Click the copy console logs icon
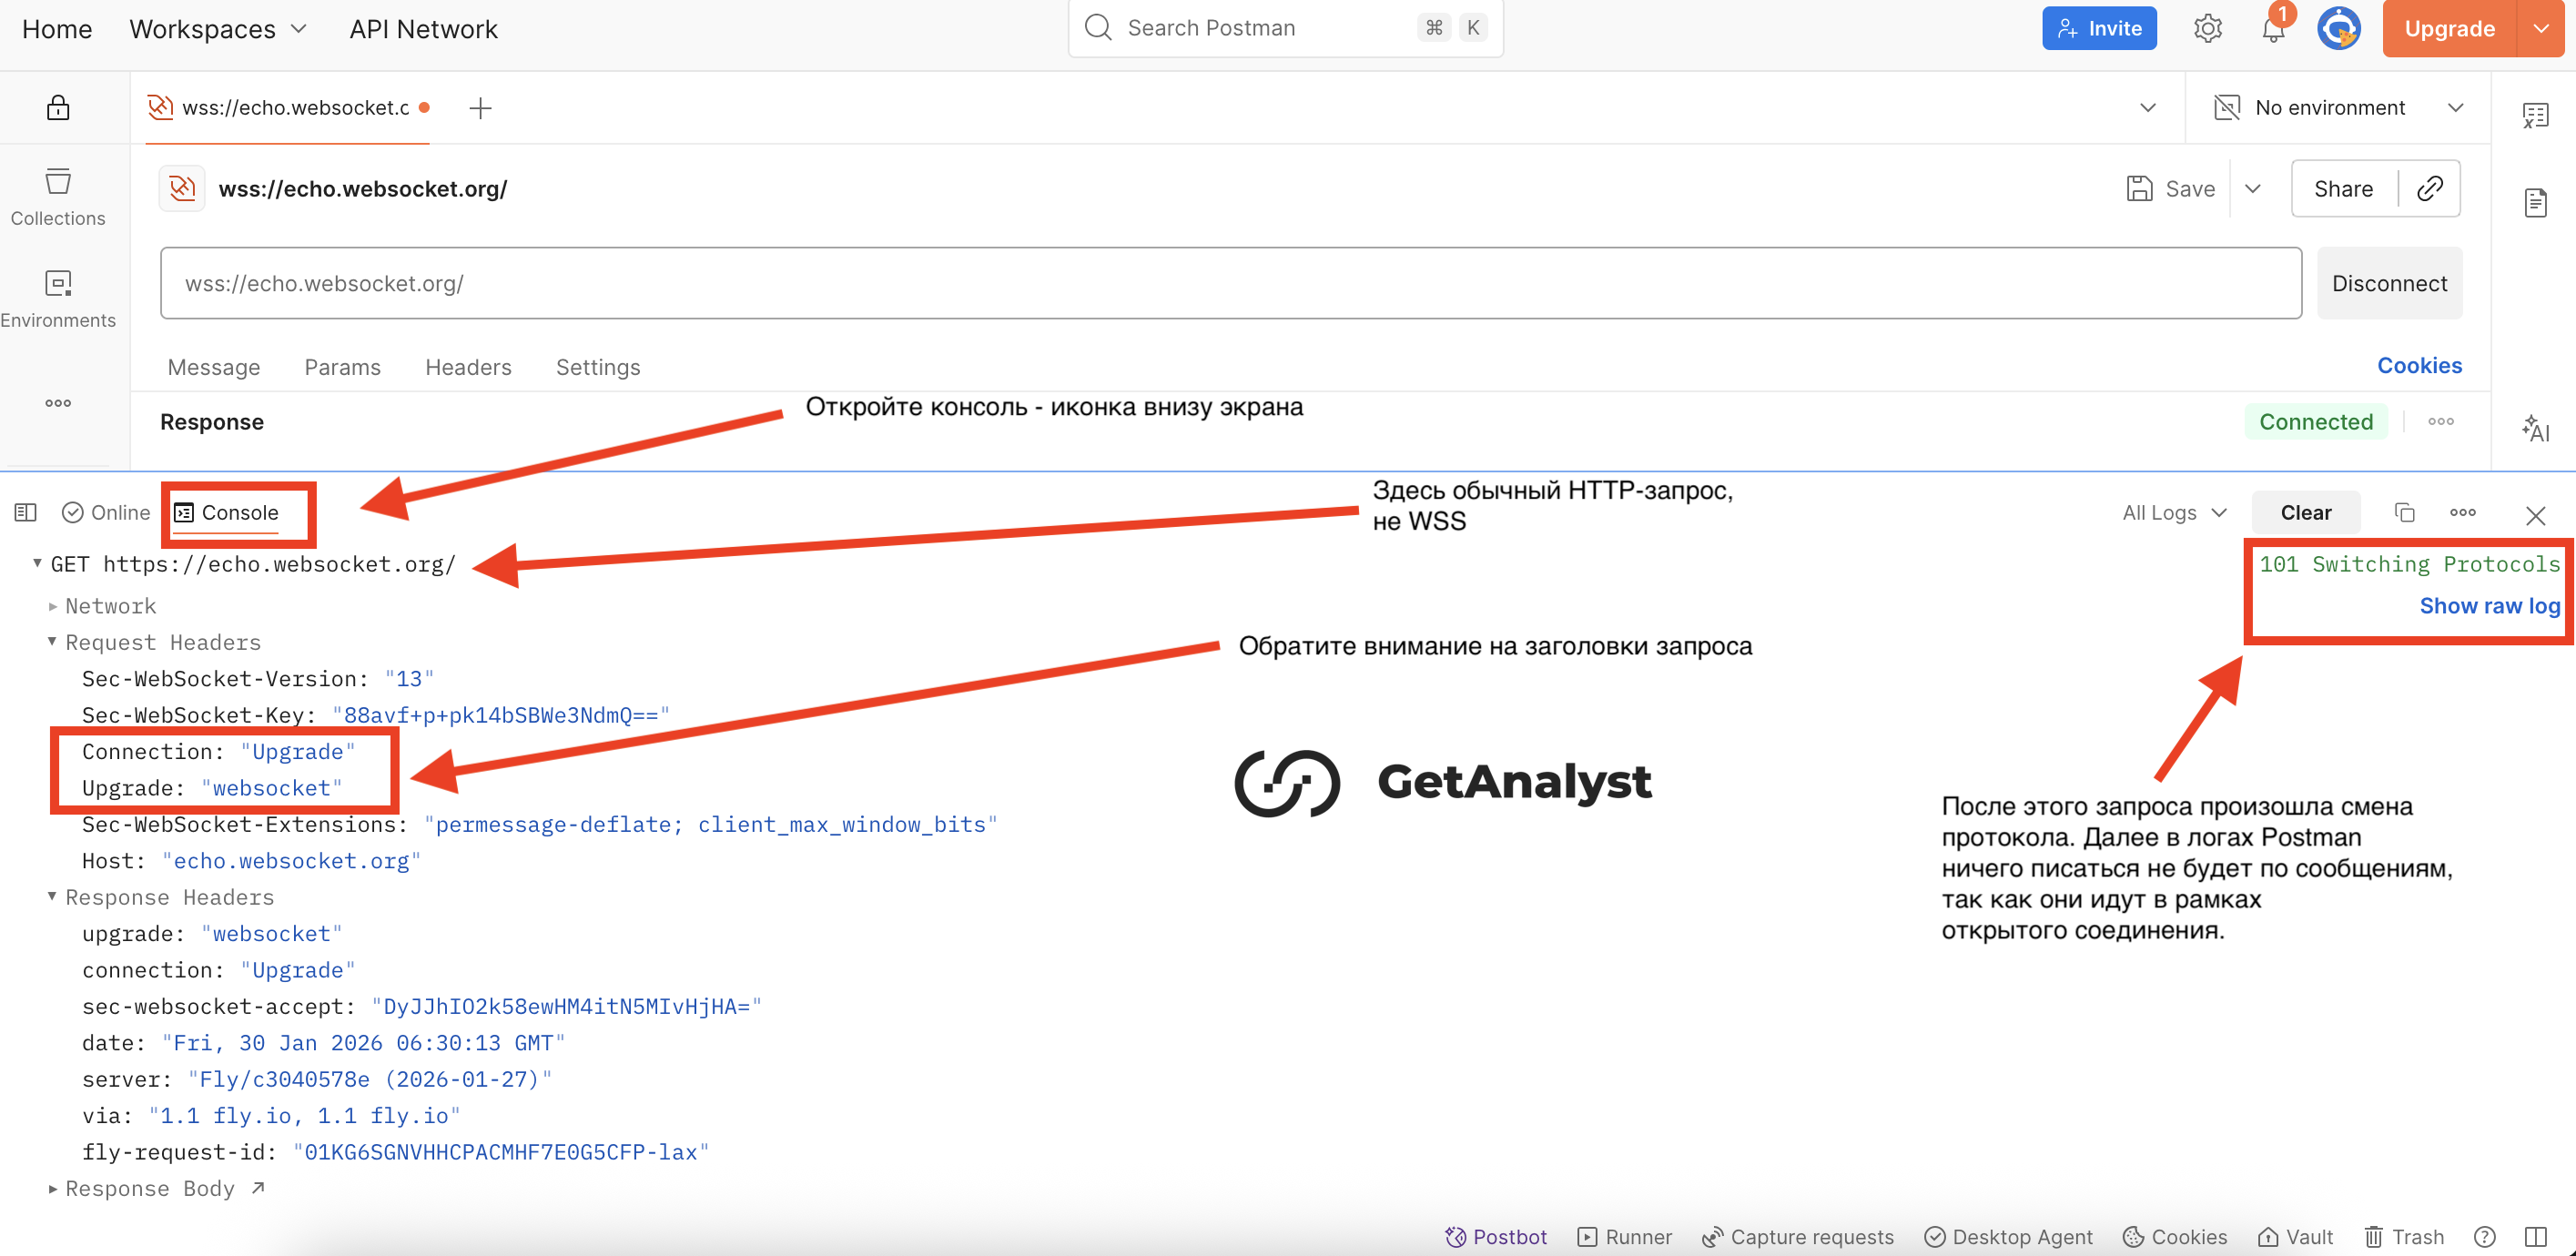The height and width of the screenshot is (1256, 2576). (x=2404, y=513)
